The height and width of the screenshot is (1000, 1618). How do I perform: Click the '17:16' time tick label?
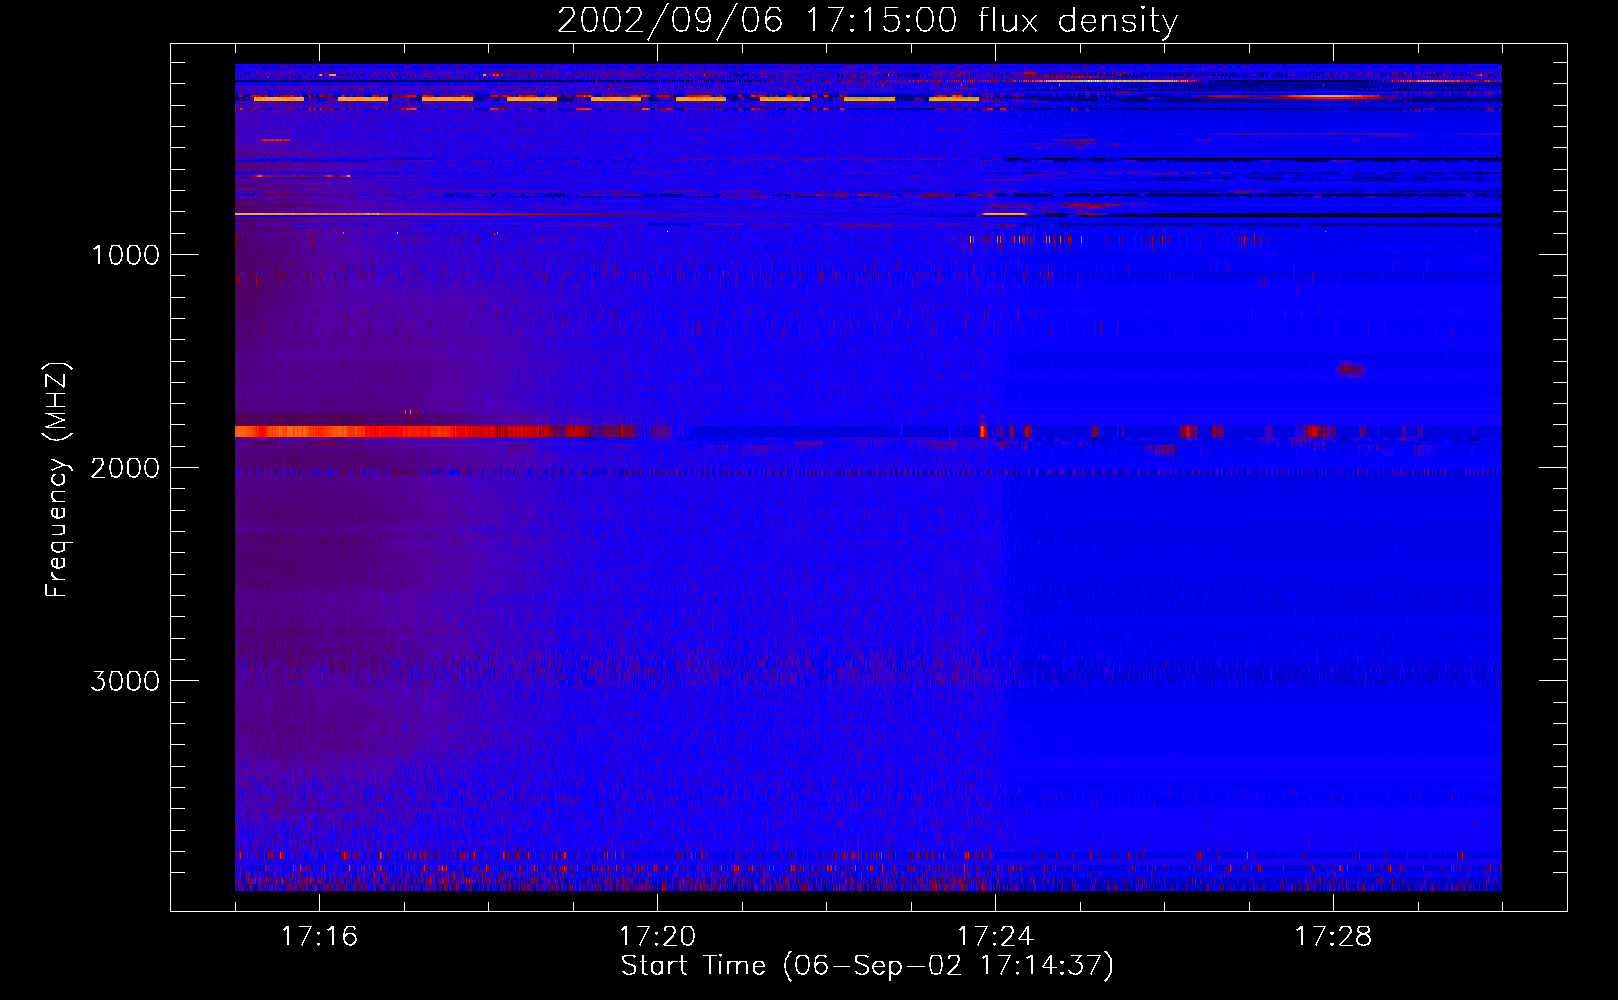pyautogui.click(x=319, y=936)
